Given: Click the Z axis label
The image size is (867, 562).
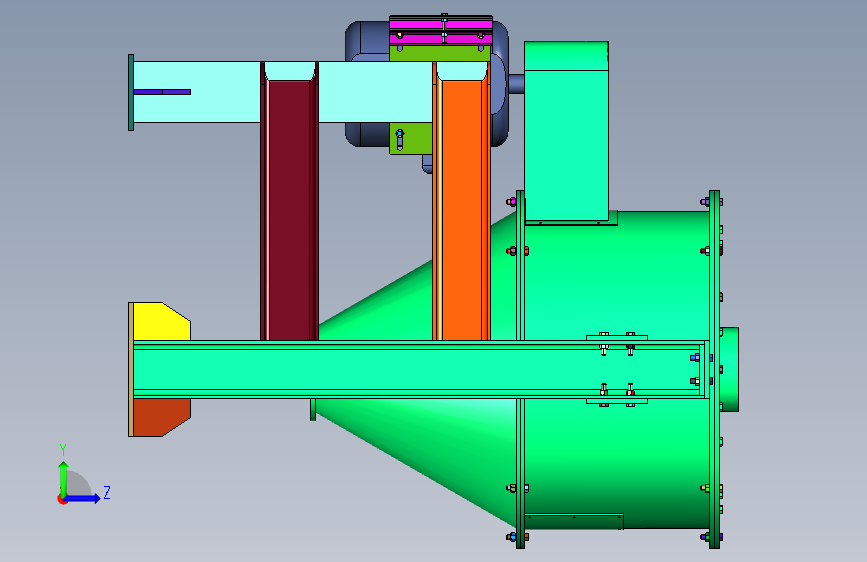Looking at the screenshot, I should (107, 493).
